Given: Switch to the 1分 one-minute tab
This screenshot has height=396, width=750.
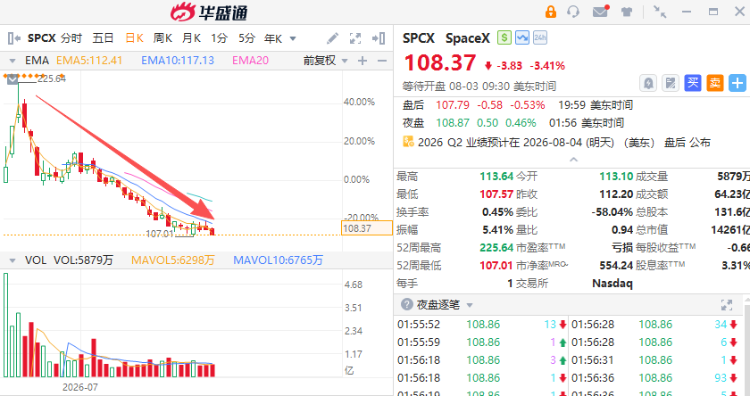Looking at the screenshot, I should (219, 38).
